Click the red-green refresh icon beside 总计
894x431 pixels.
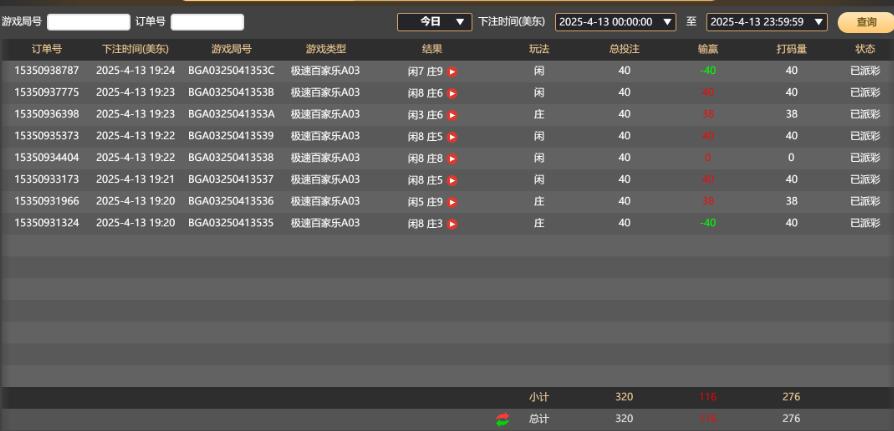point(502,419)
